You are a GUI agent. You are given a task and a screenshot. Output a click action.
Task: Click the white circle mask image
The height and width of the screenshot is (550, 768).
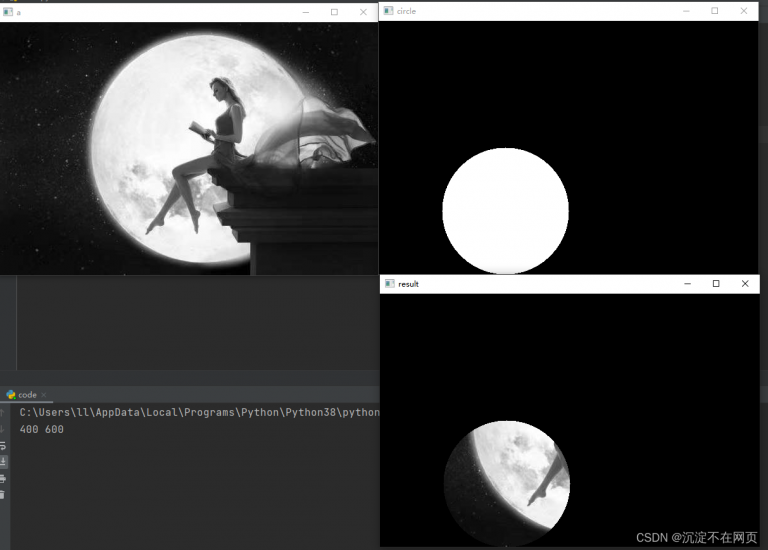click(505, 210)
